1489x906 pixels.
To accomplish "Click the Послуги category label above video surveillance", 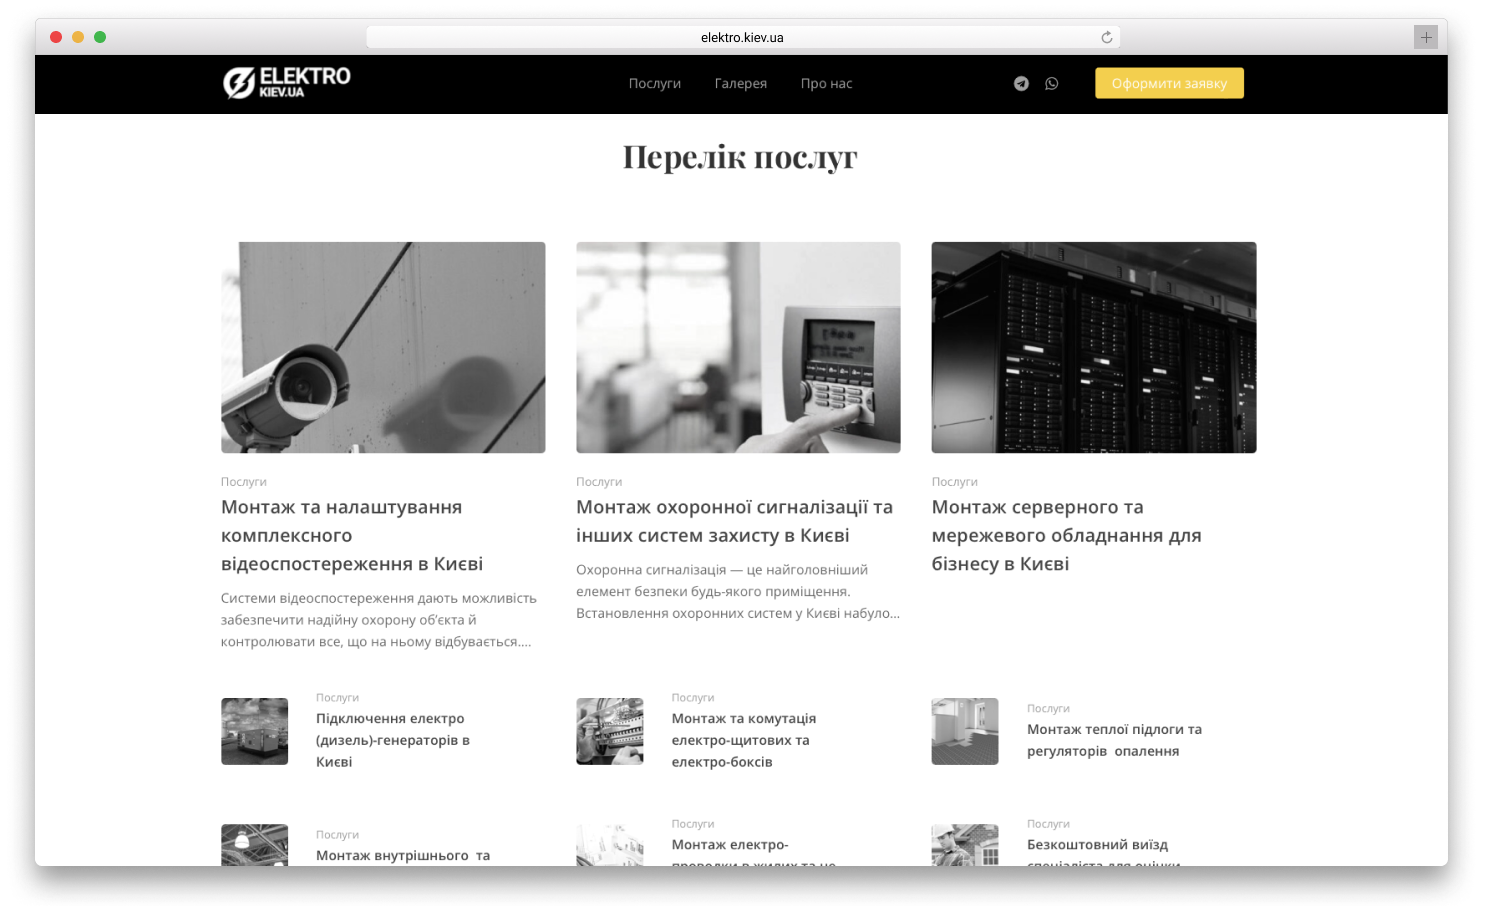I will pyautogui.click(x=243, y=482).
